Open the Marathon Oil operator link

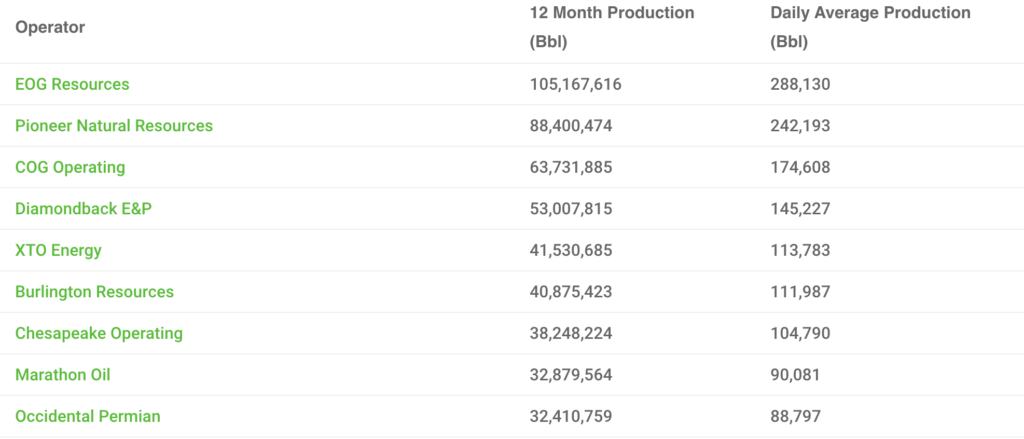pyautogui.click(x=63, y=375)
